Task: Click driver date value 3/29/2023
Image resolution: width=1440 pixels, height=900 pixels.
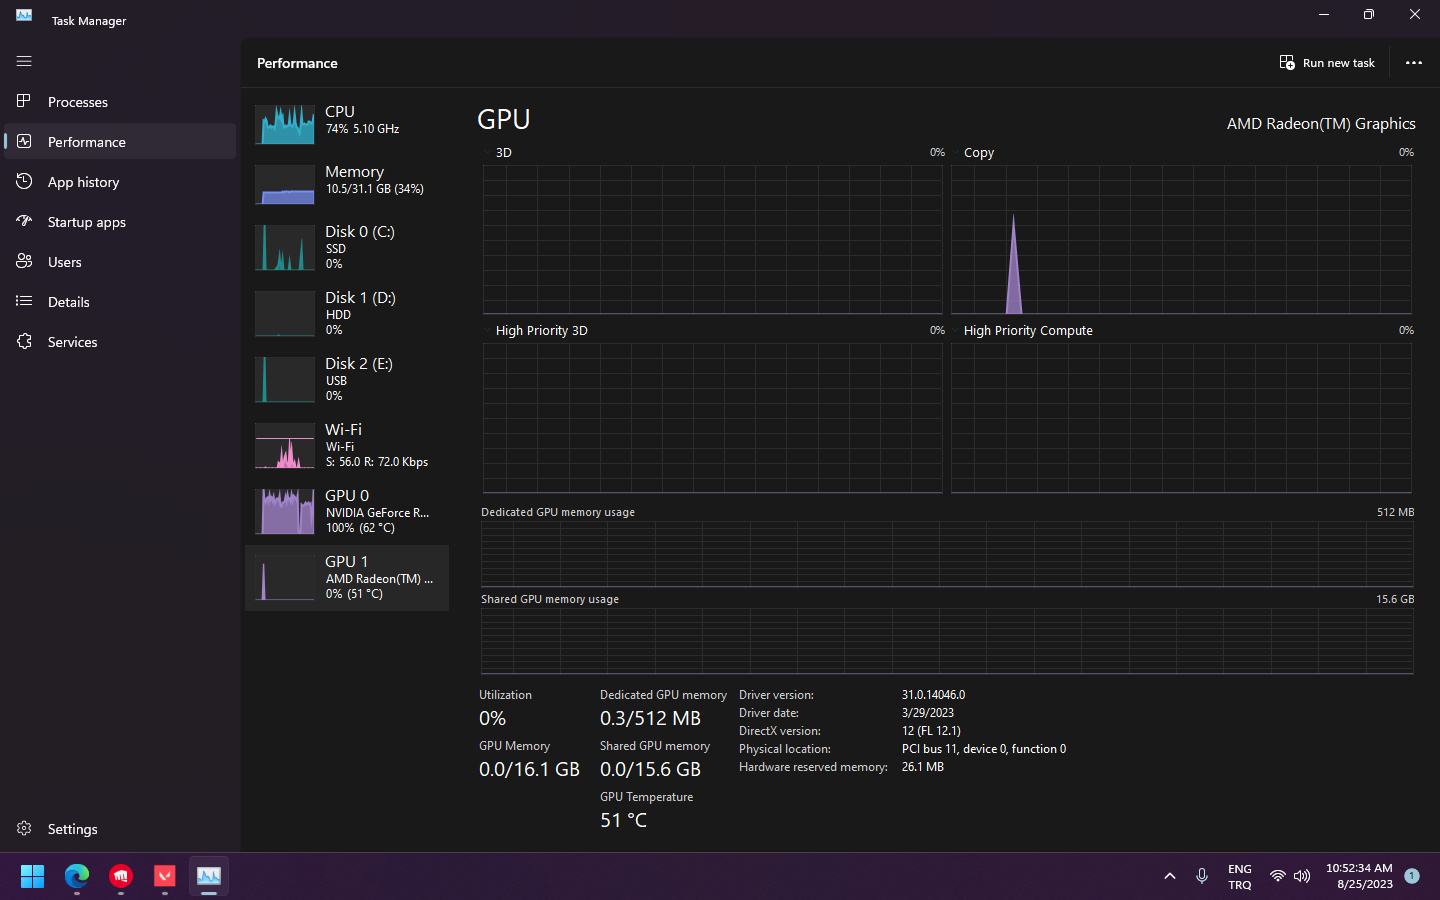Action: pyautogui.click(x=928, y=713)
